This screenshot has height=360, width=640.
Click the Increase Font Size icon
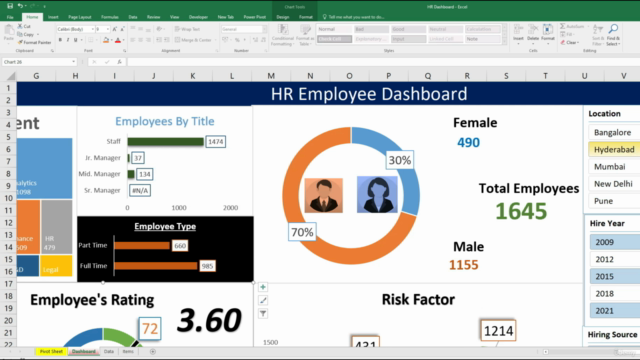tap(115, 29)
